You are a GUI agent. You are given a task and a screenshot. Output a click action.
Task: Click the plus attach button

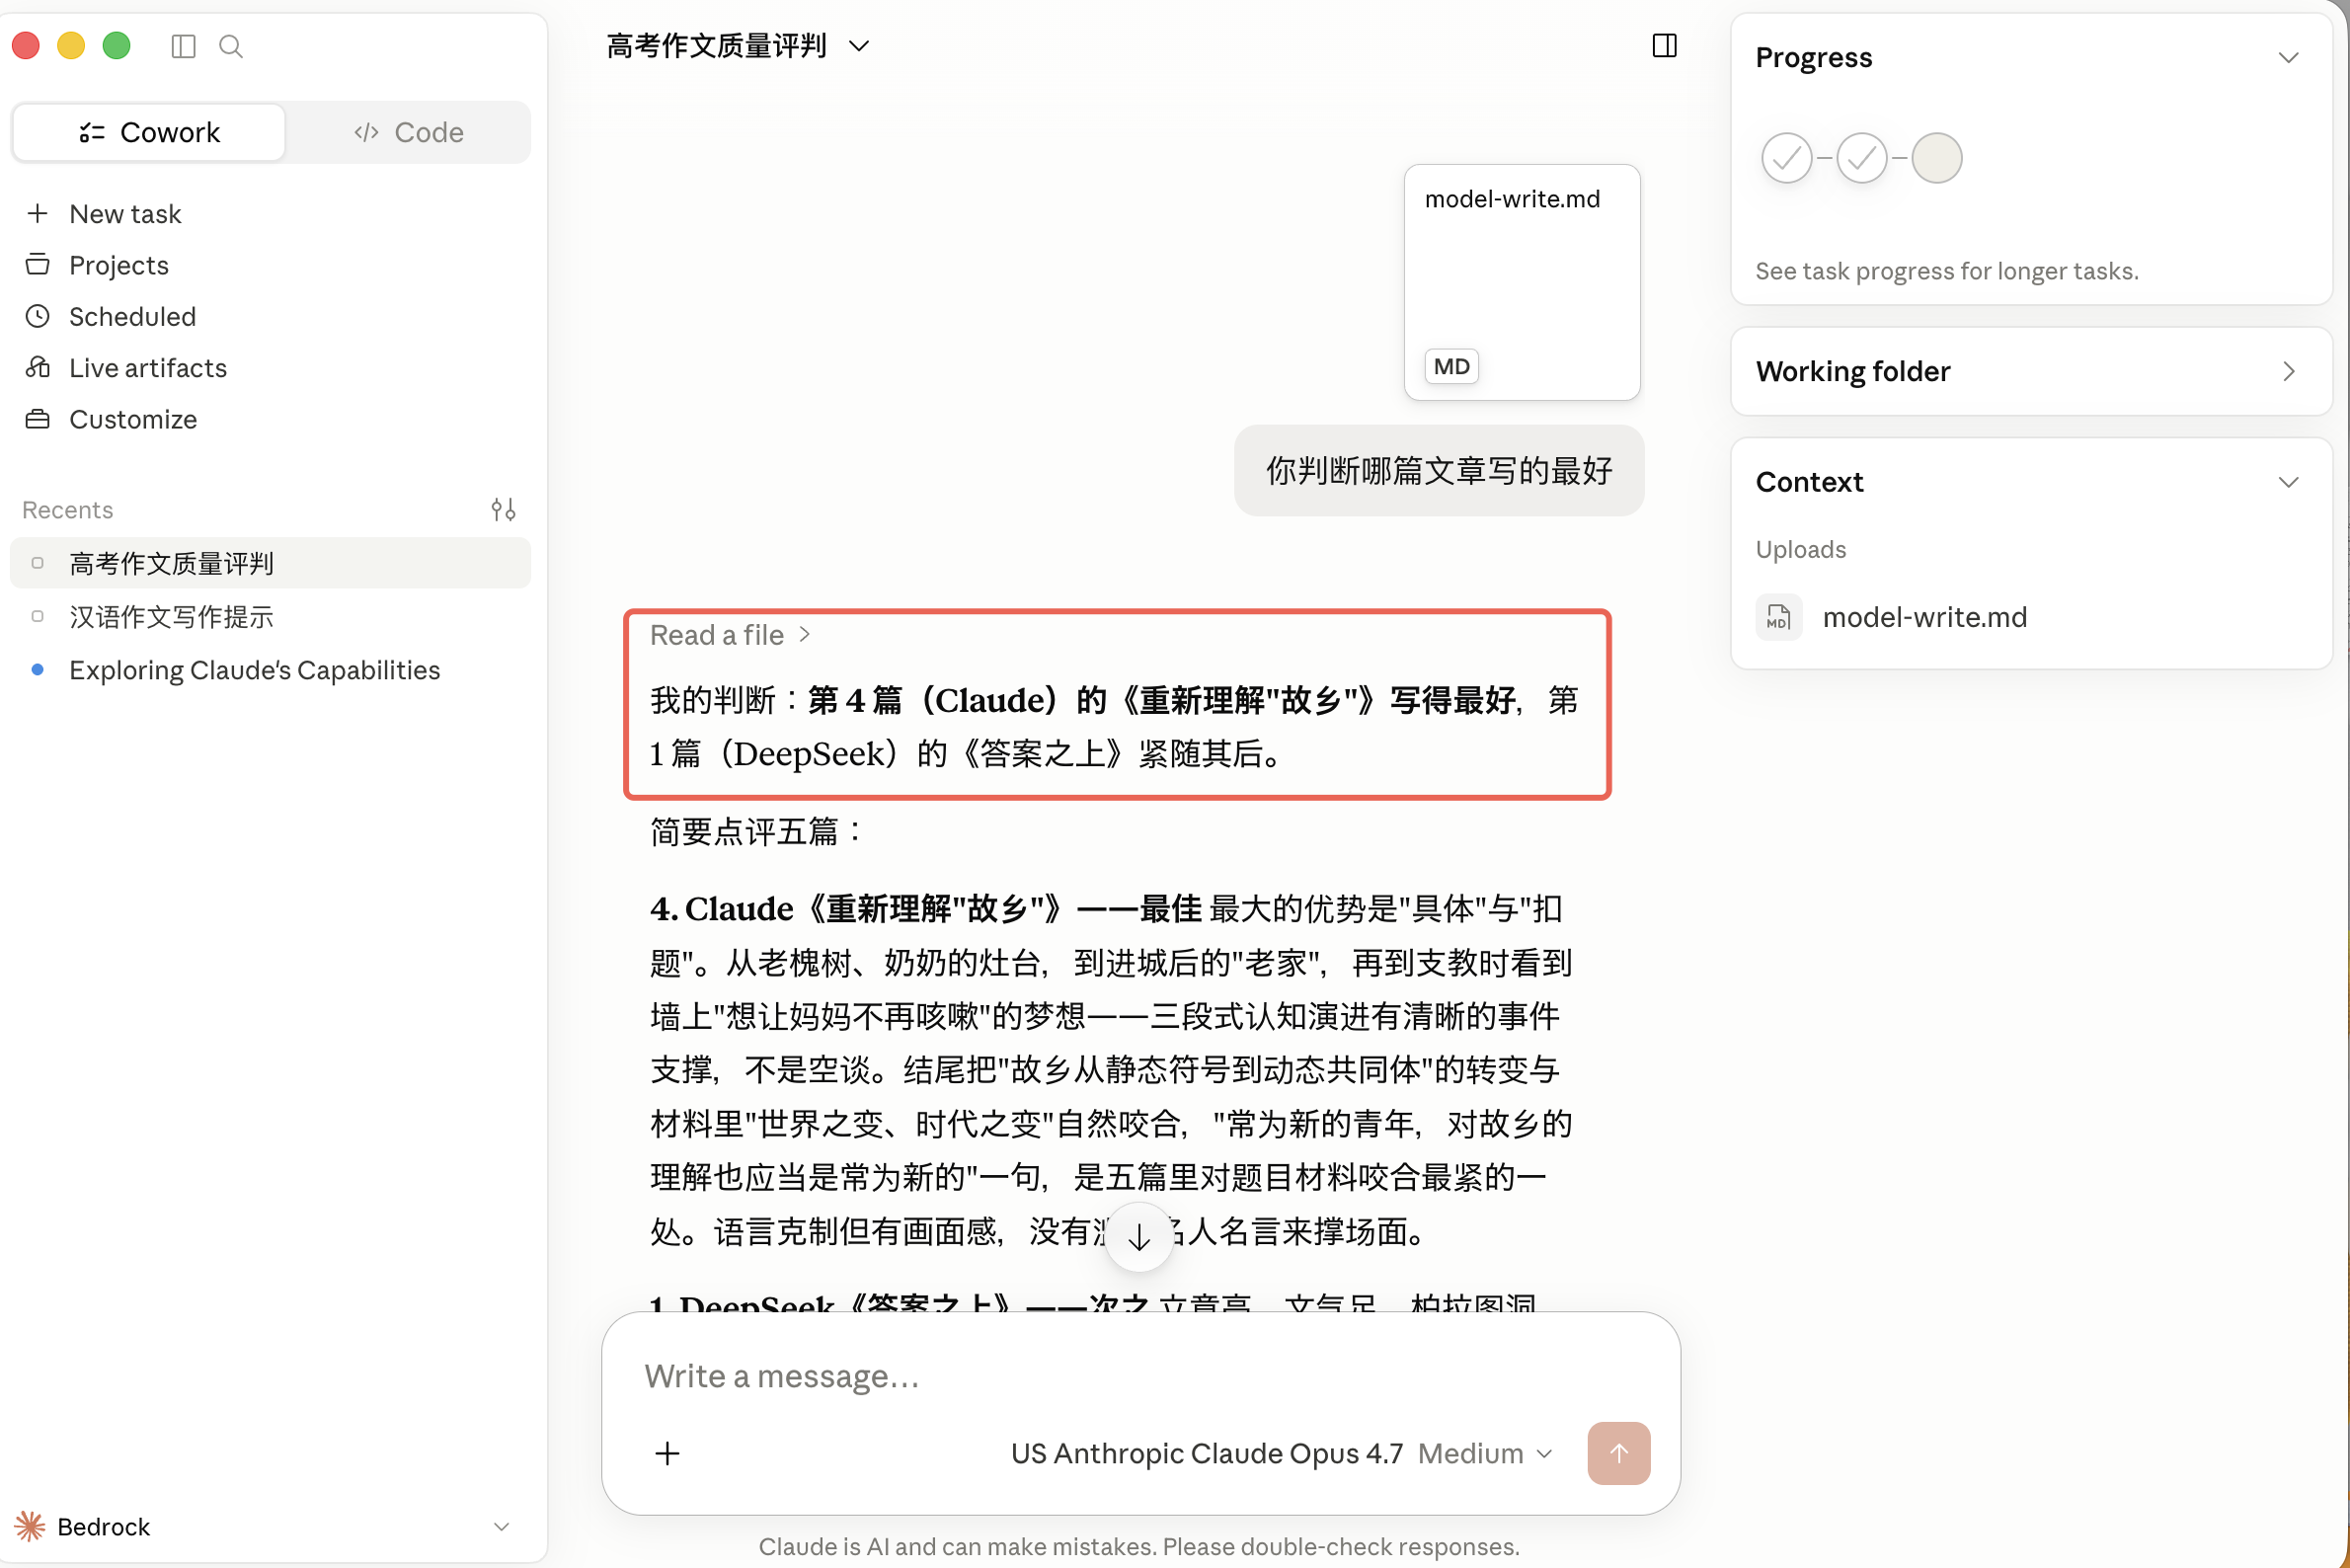[668, 1454]
